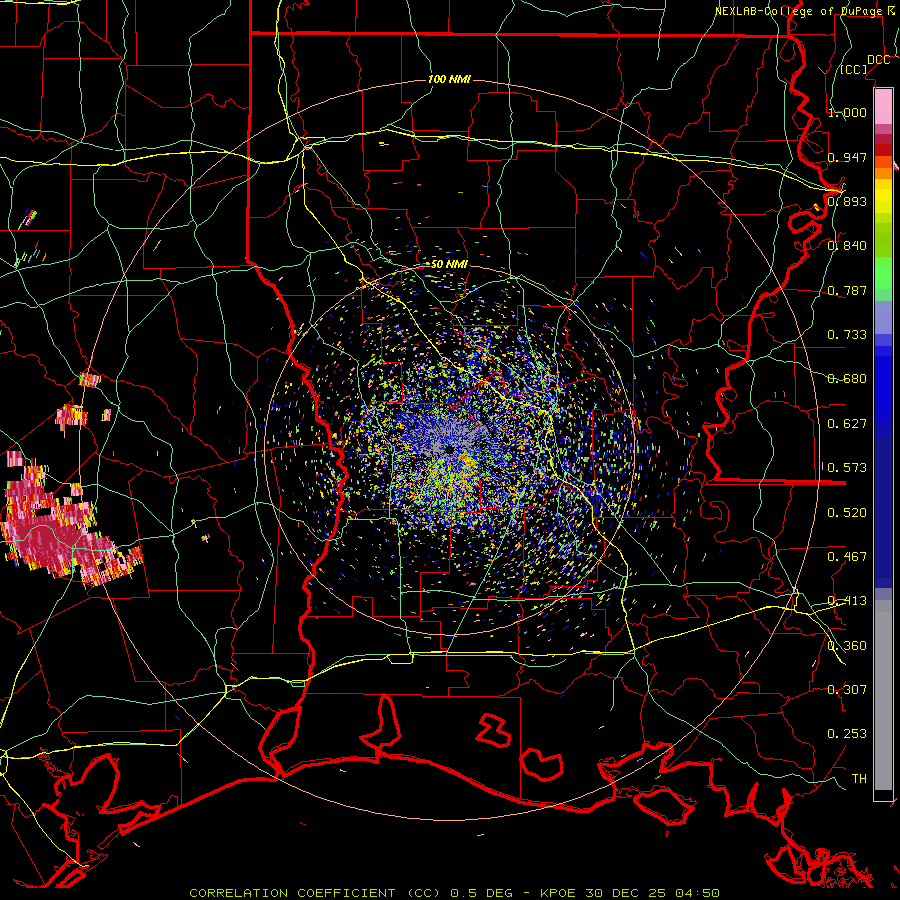Select the 0.520 value on the color scale
Viewport: 900px width, 900px height.
click(847, 512)
